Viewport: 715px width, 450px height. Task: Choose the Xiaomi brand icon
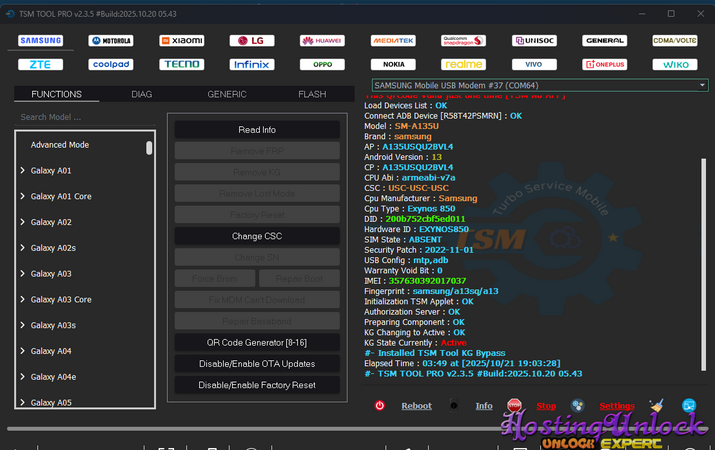pyautogui.click(x=181, y=41)
